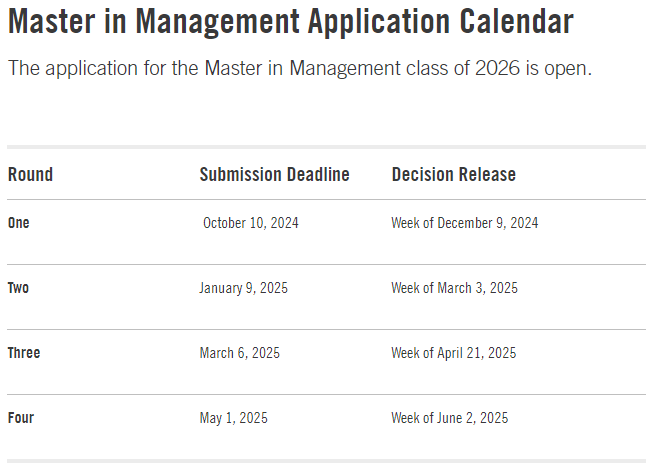
Task: Click Week of April 21, 2025 cell
Action: [x=453, y=353]
